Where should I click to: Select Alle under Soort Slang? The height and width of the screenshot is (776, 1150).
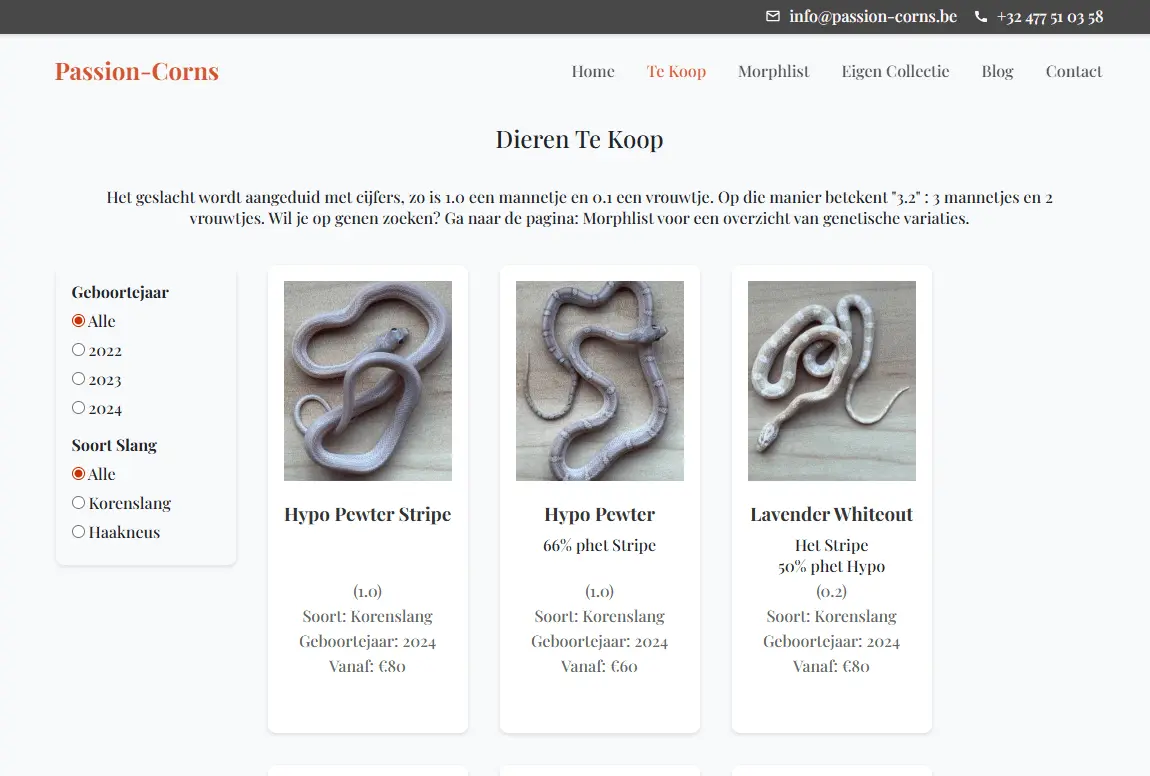click(79, 474)
